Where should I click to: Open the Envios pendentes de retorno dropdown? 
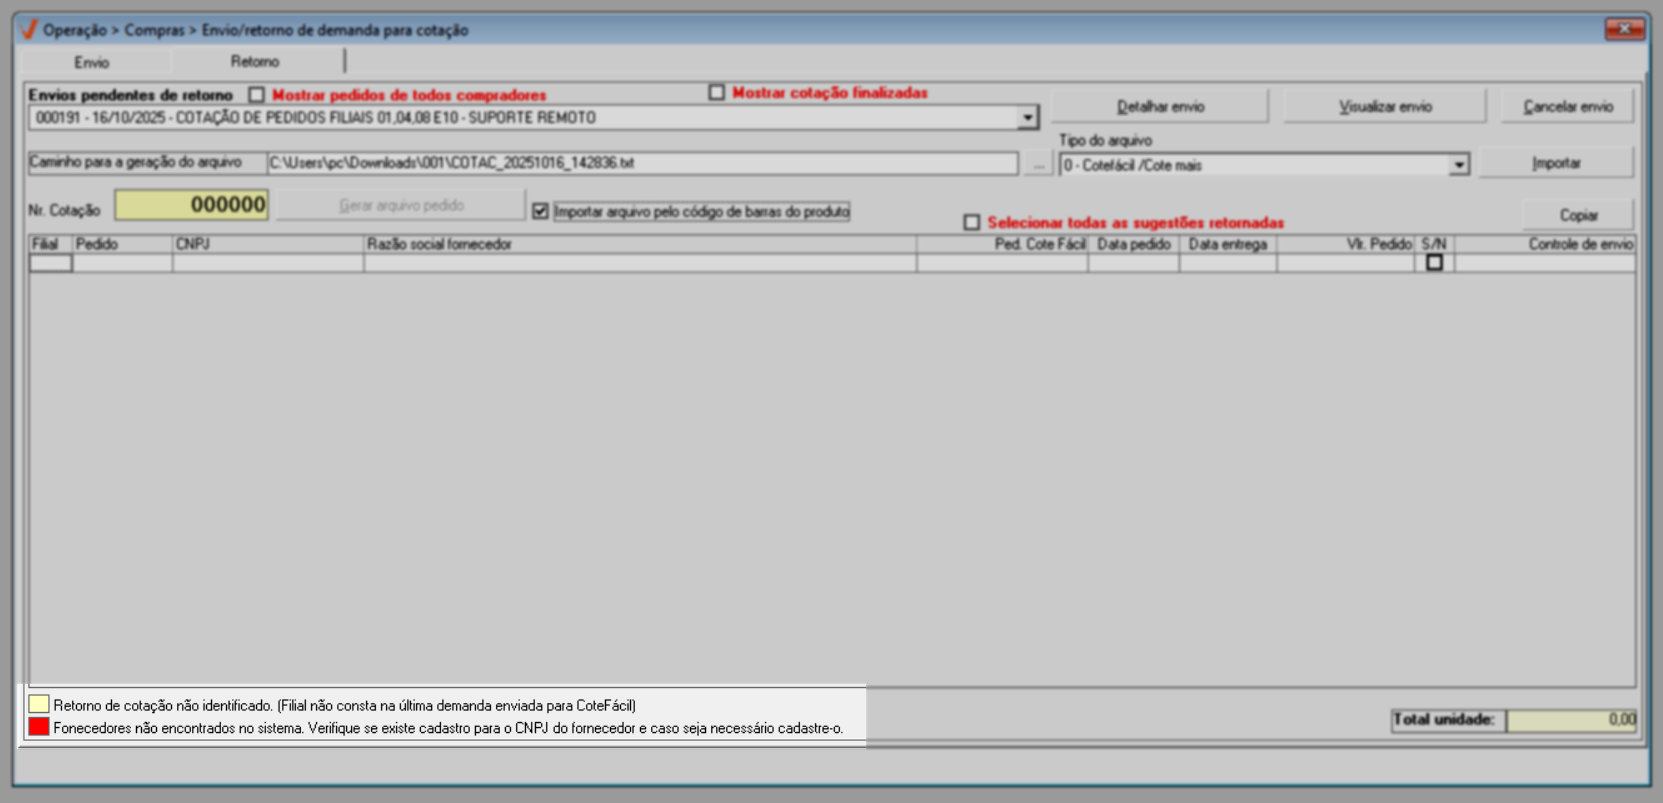click(x=1027, y=118)
